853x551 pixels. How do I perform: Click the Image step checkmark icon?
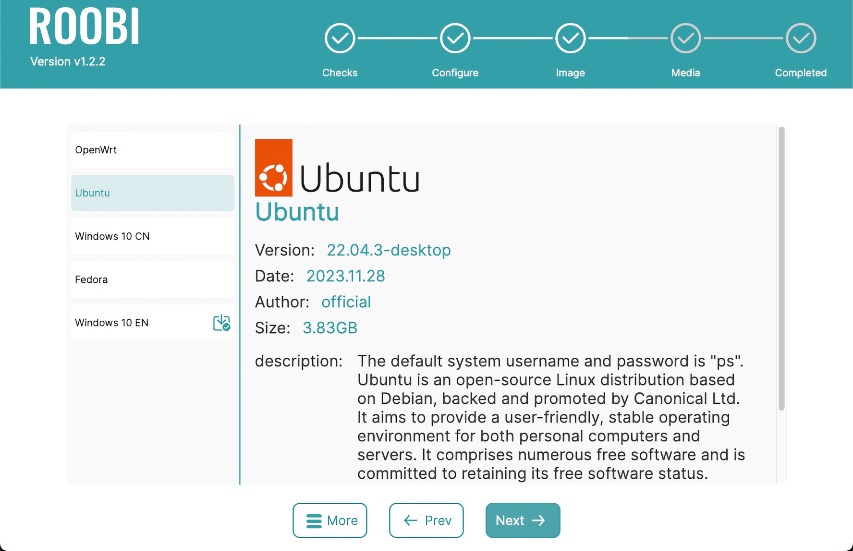coord(570,38)
